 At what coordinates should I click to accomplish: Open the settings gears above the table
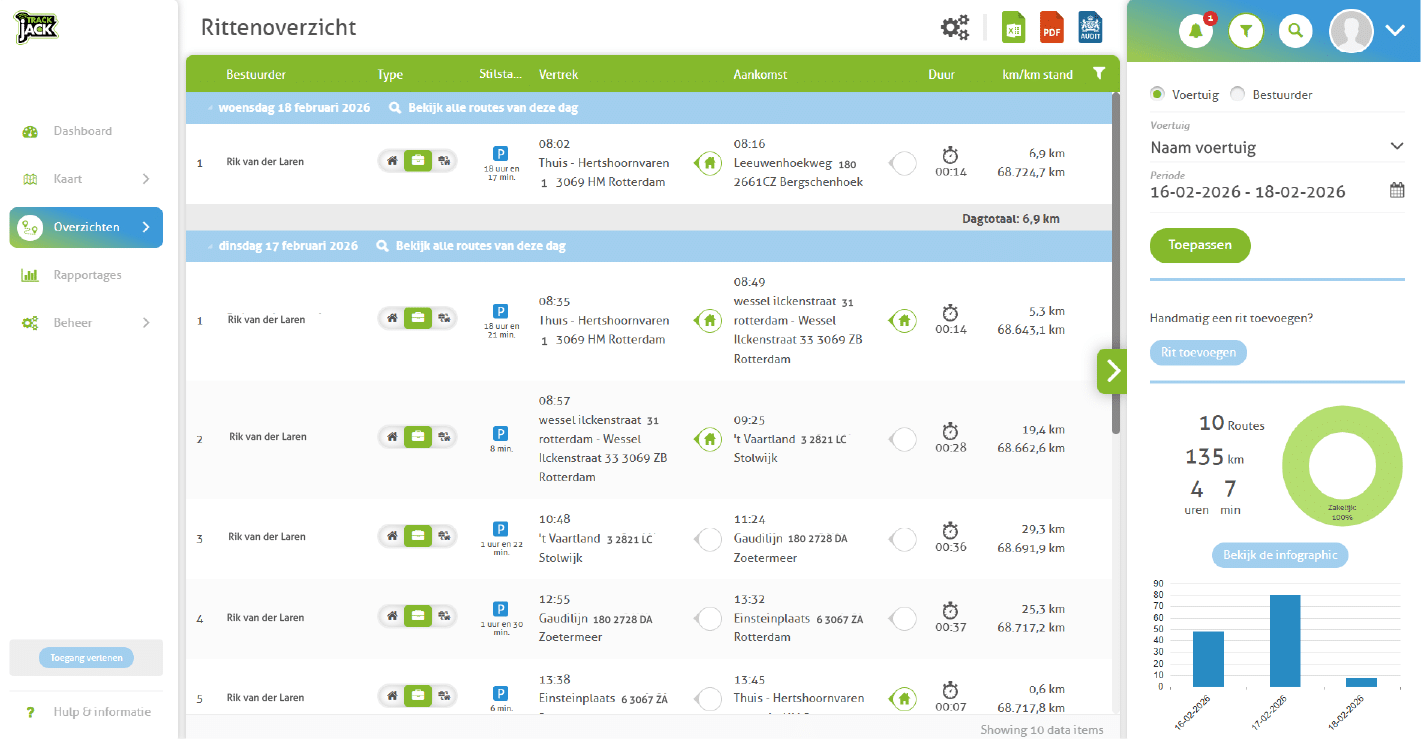click(x=955, y=27)
